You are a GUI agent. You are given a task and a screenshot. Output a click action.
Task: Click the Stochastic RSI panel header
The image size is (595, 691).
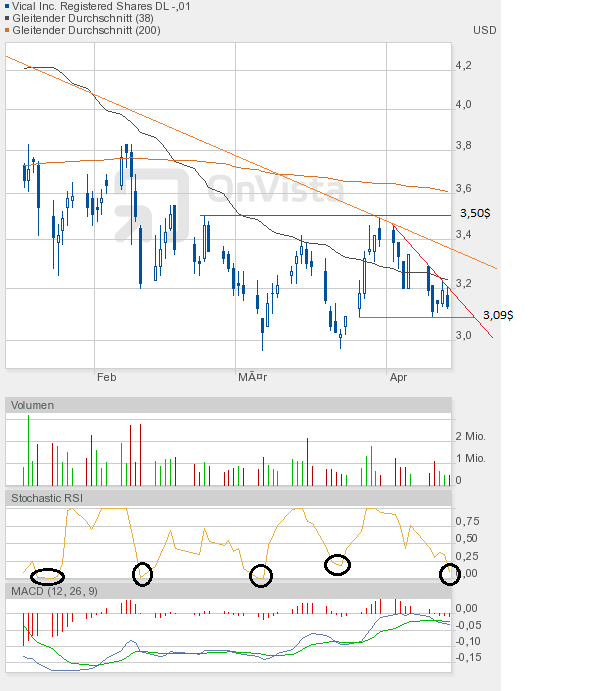coord(228,498)
